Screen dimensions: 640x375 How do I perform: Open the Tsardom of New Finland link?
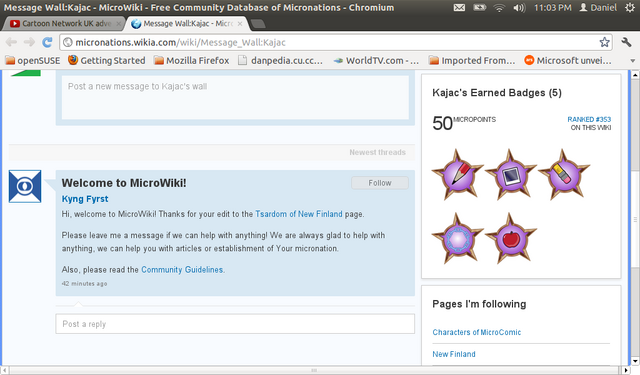click(299, 214)
